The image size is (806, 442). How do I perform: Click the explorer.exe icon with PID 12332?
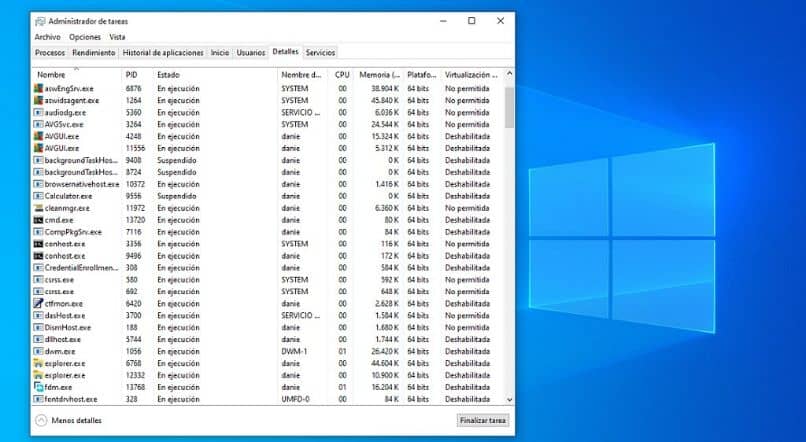(x=38, y=375)
